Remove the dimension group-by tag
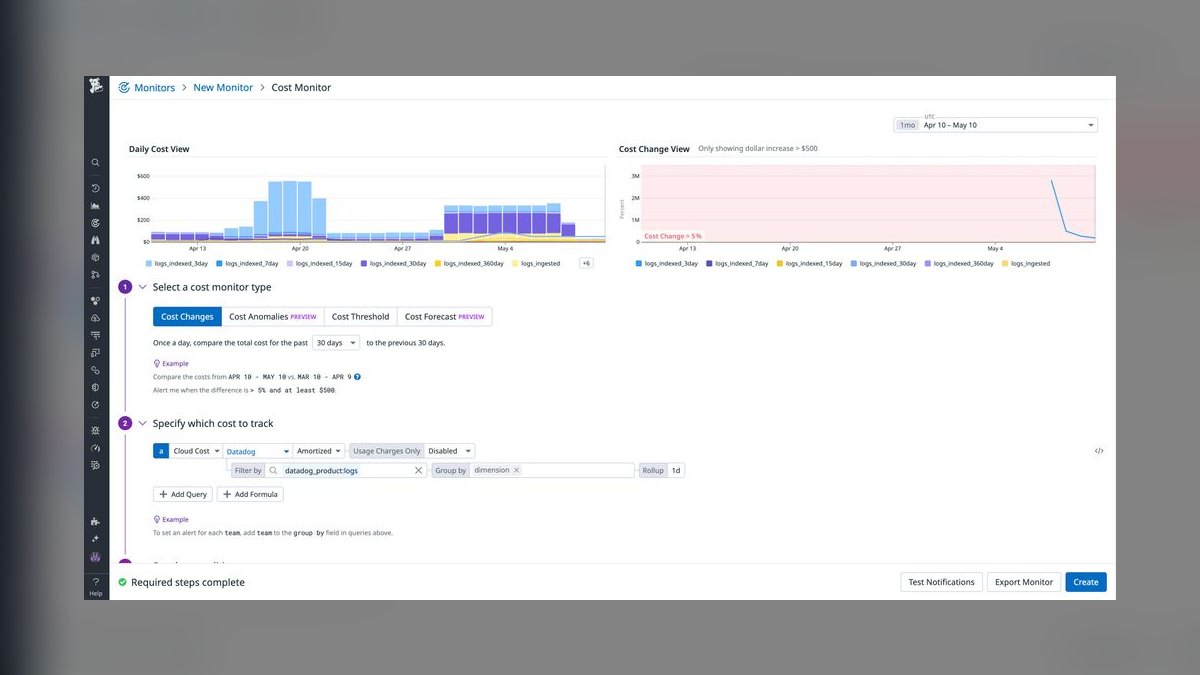Viewport: 1200px width, 675px height. click(x=516, y=470)
